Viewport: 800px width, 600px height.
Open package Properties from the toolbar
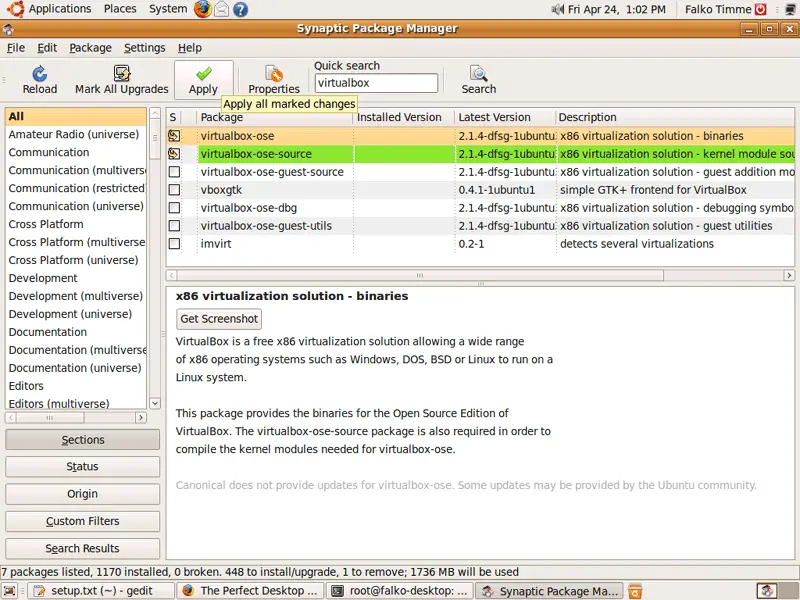click(273, 80)
